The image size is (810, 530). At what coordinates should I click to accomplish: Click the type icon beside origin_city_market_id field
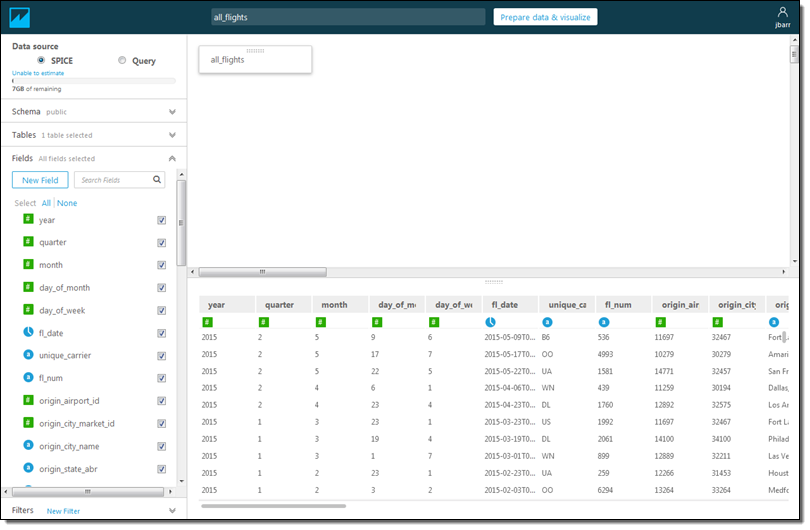coord(28,423)
